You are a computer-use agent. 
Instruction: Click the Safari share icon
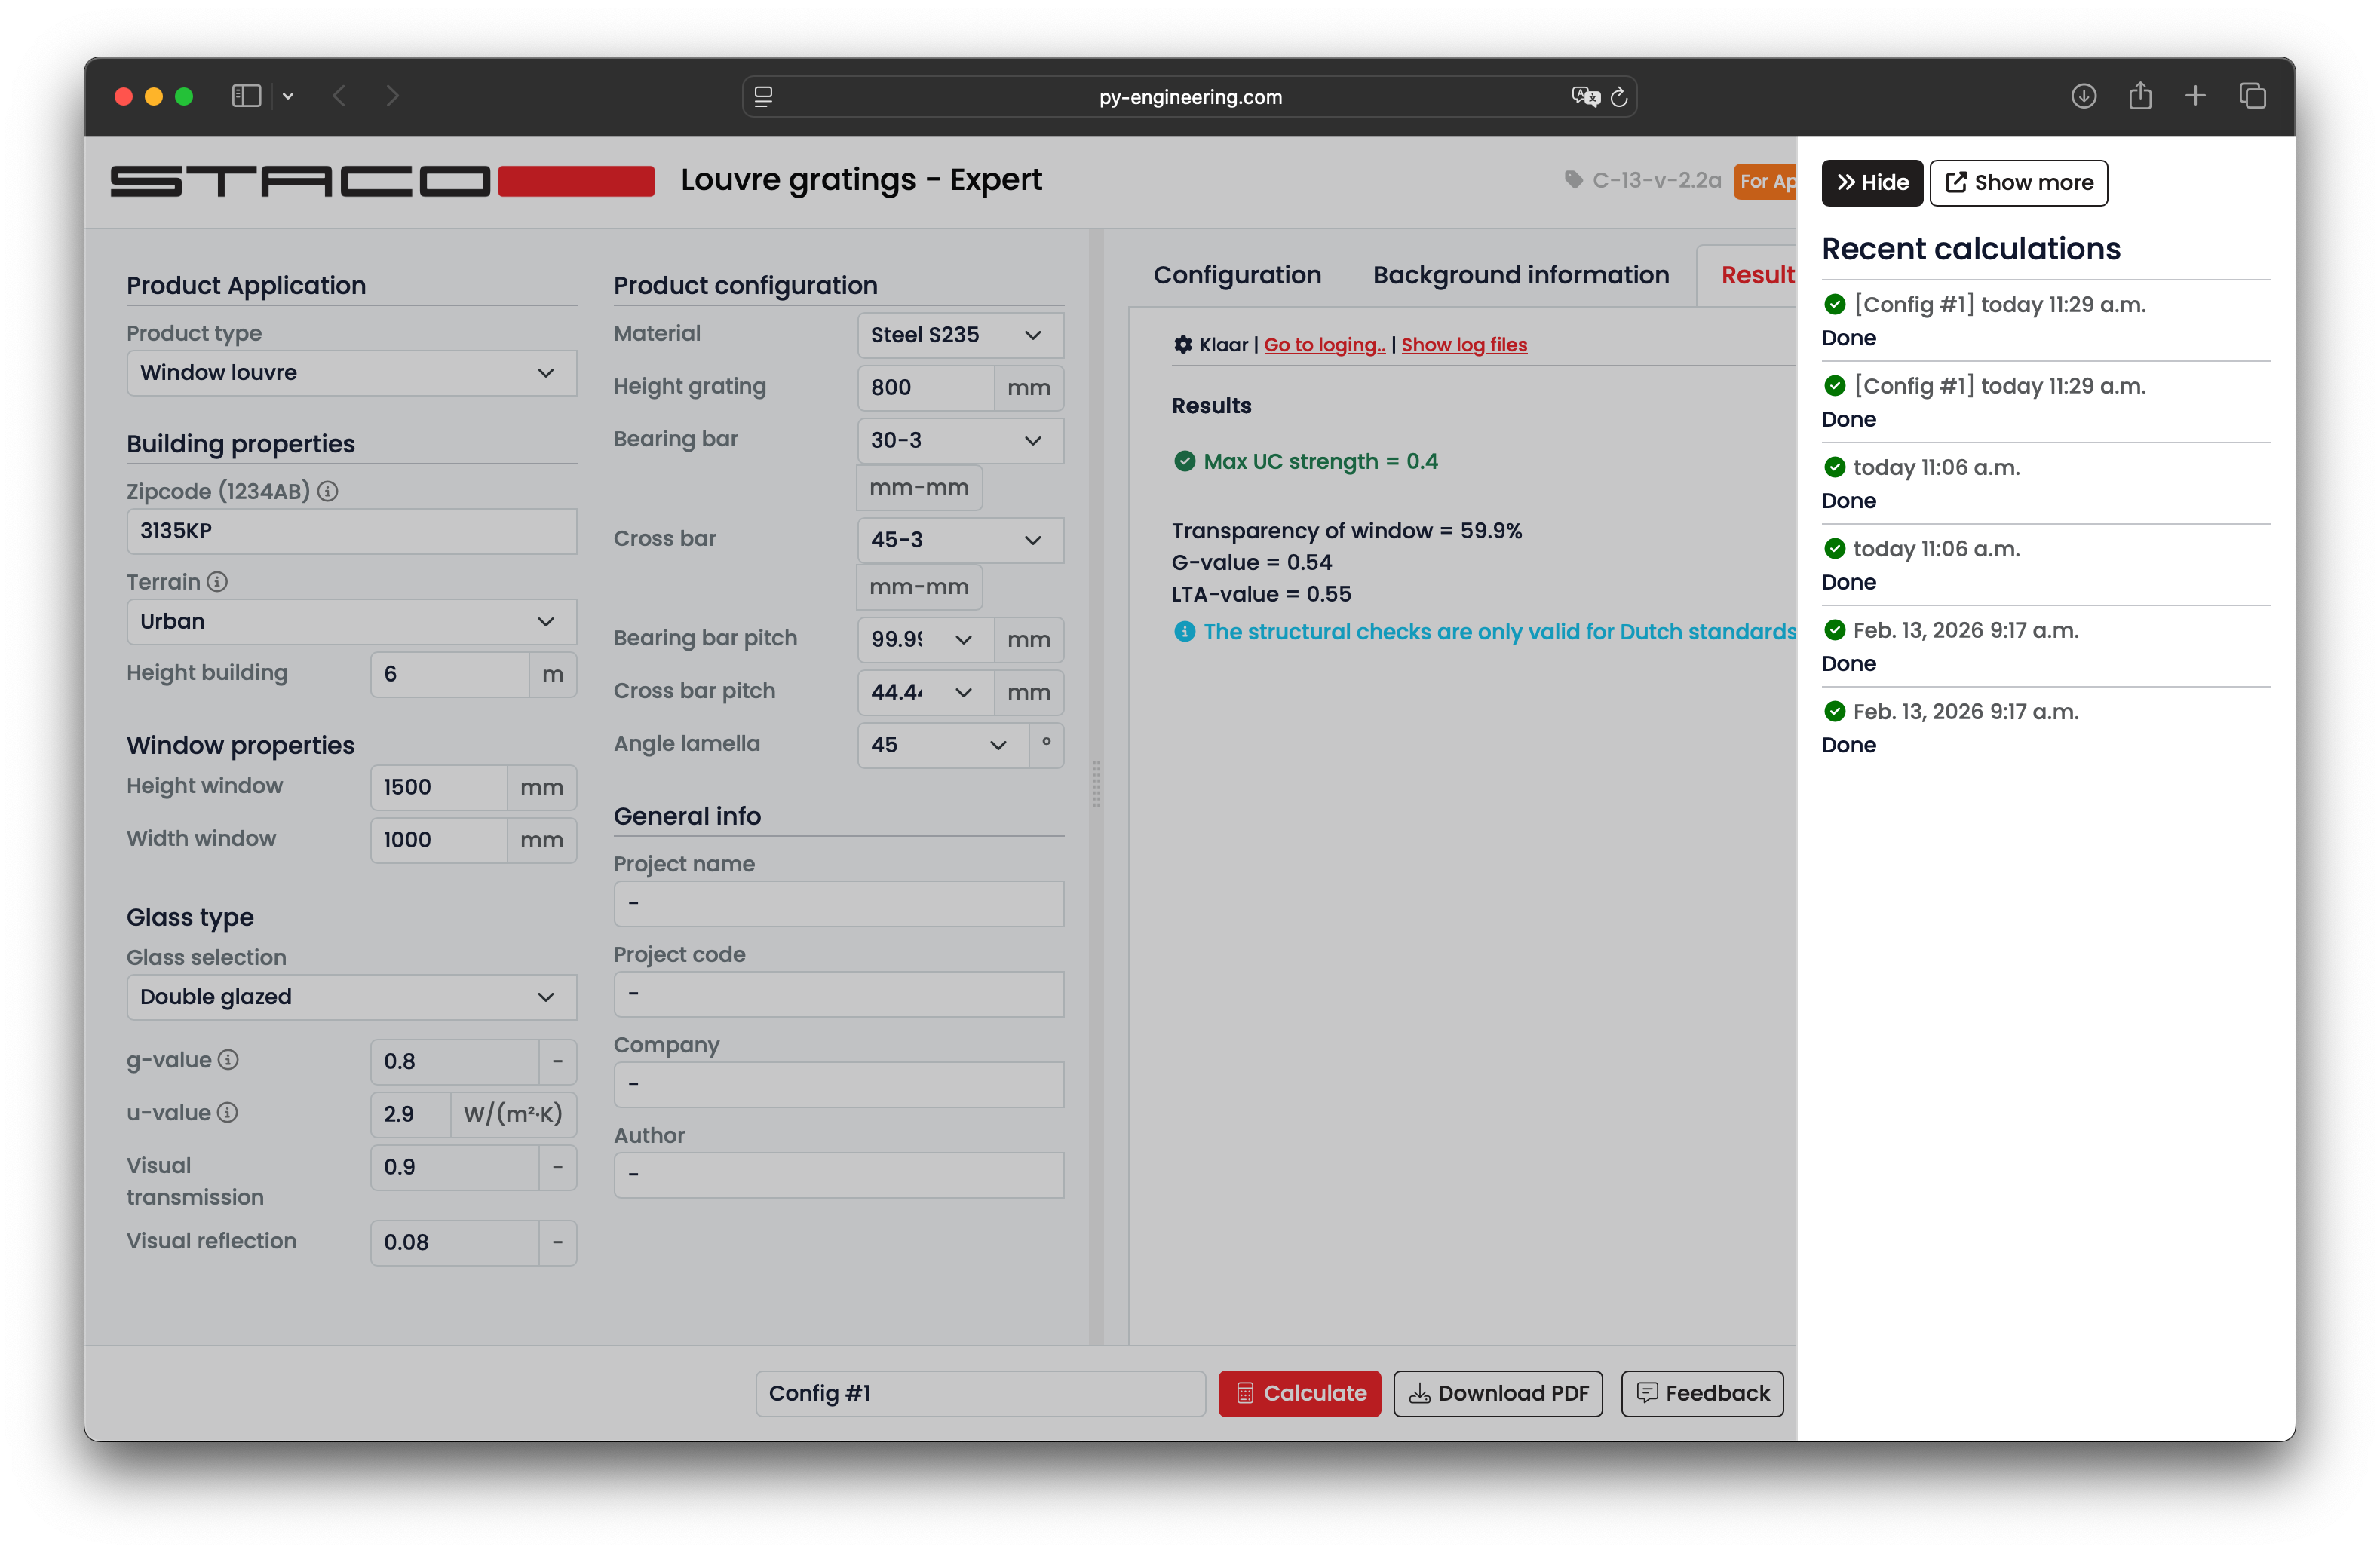tap(2139, 96)
